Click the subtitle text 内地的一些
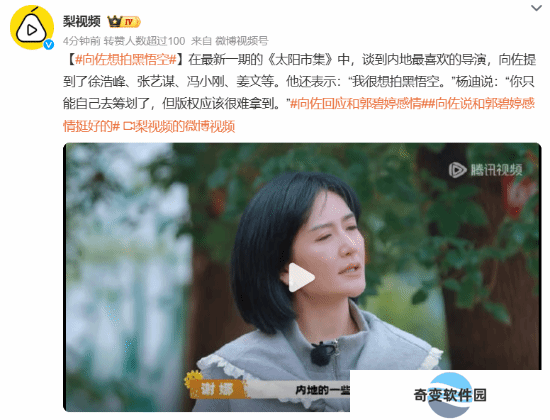 click(323, 390)
